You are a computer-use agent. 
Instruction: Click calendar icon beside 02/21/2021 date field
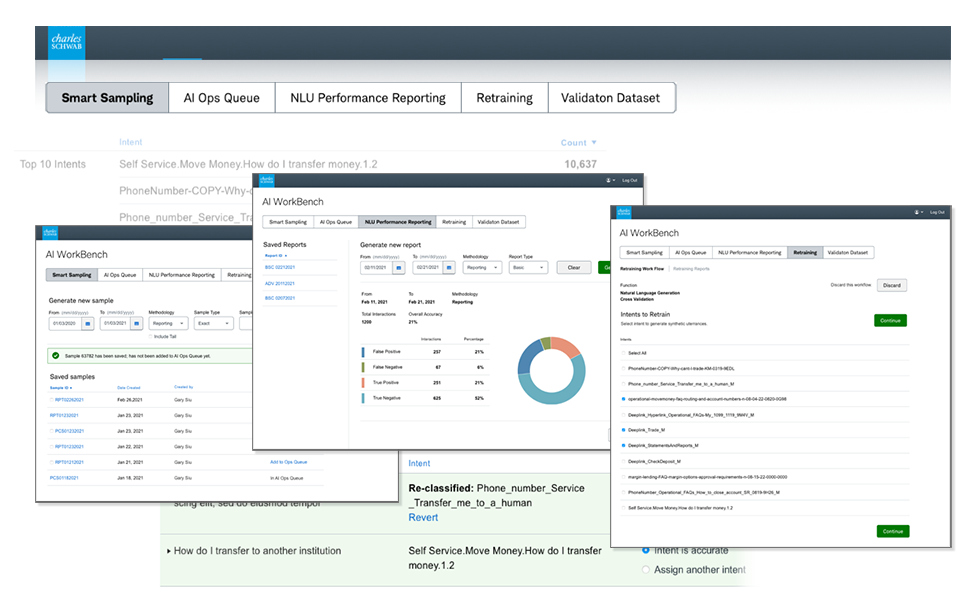click(449, 267)
